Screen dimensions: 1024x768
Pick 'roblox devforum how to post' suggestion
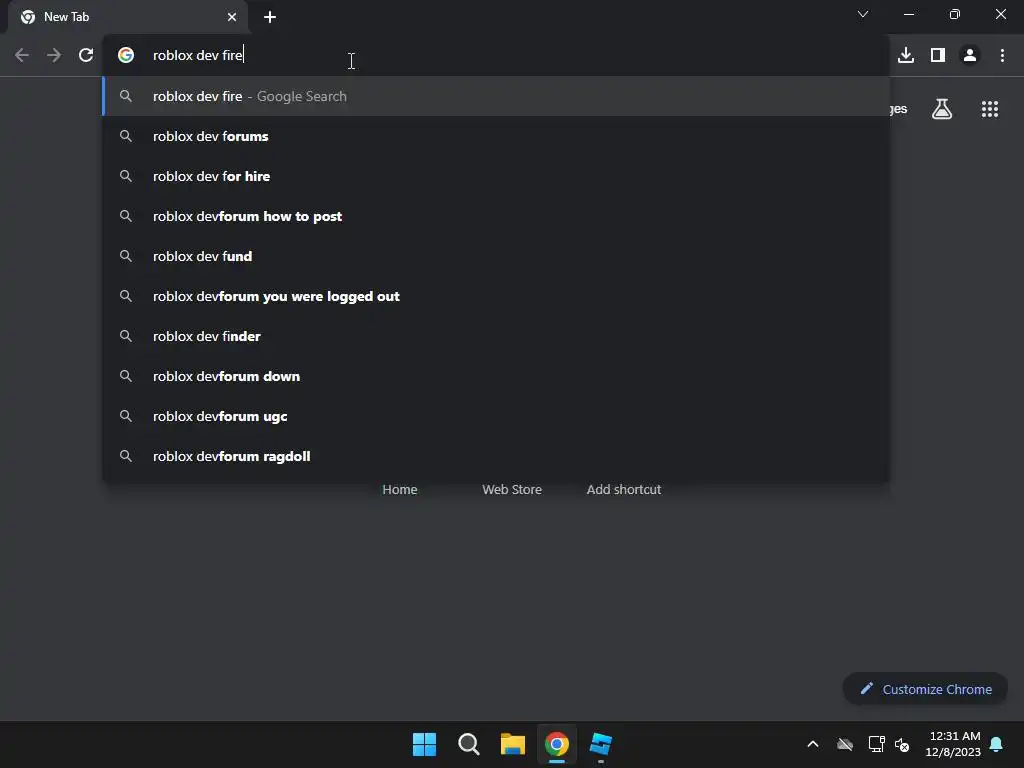496,216
